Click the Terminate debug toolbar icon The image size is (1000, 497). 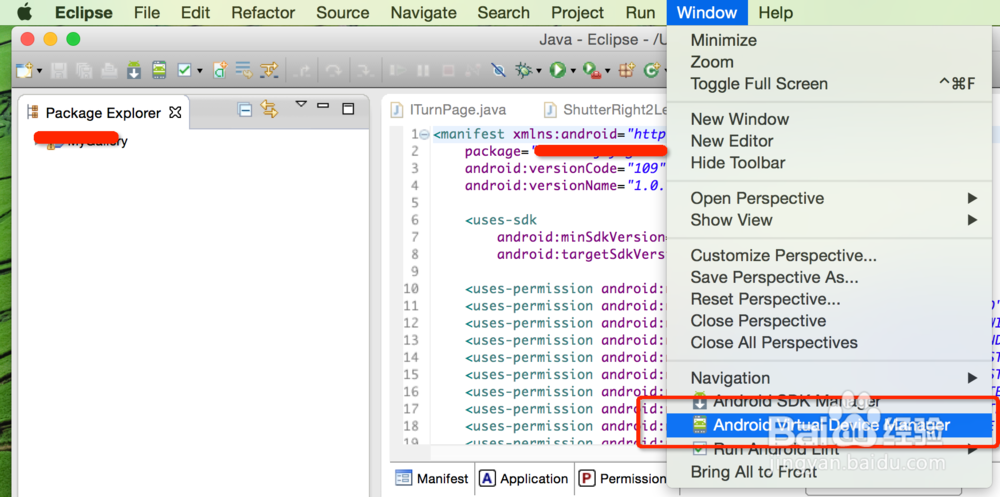[x=448, y=70]
